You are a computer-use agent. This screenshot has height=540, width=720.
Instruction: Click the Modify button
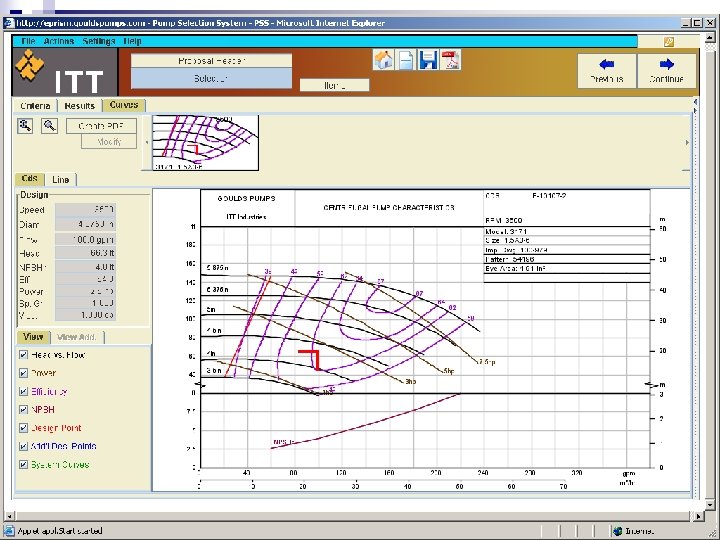(109, 141)
